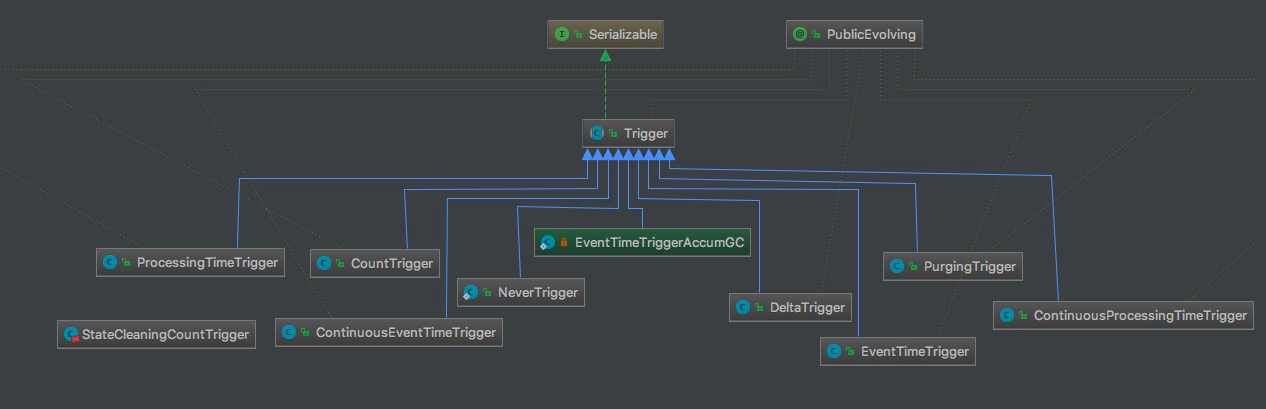Click the visibility lock icon on PurgingTrigger

click(915, 267)
